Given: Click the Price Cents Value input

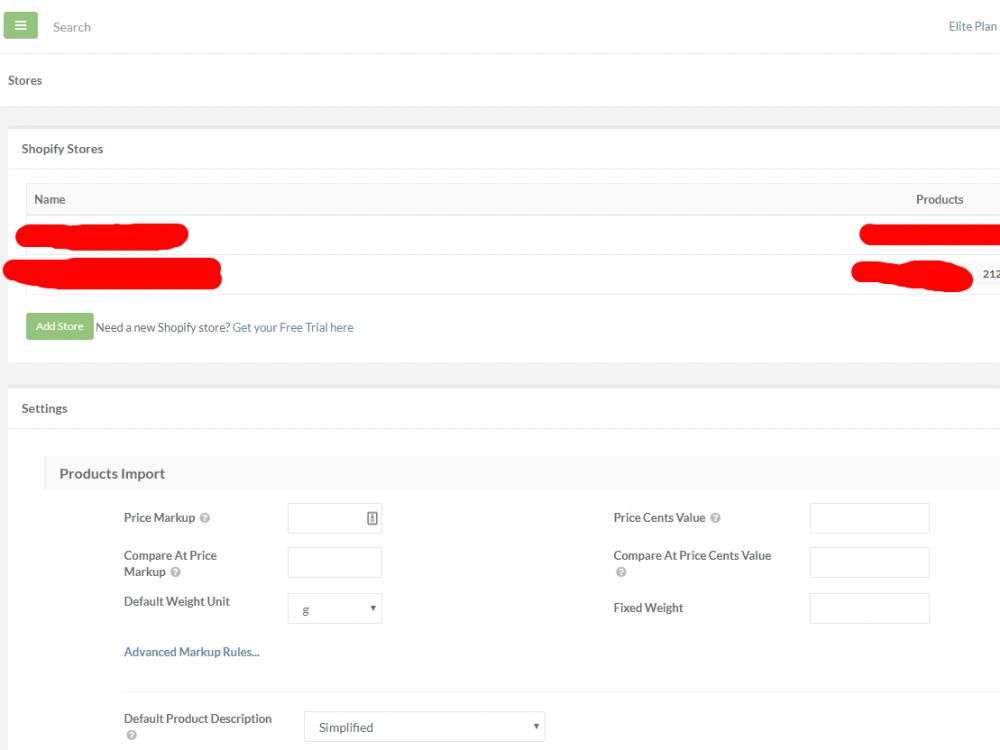Looking at the screenshot, I should click(869, 518).
